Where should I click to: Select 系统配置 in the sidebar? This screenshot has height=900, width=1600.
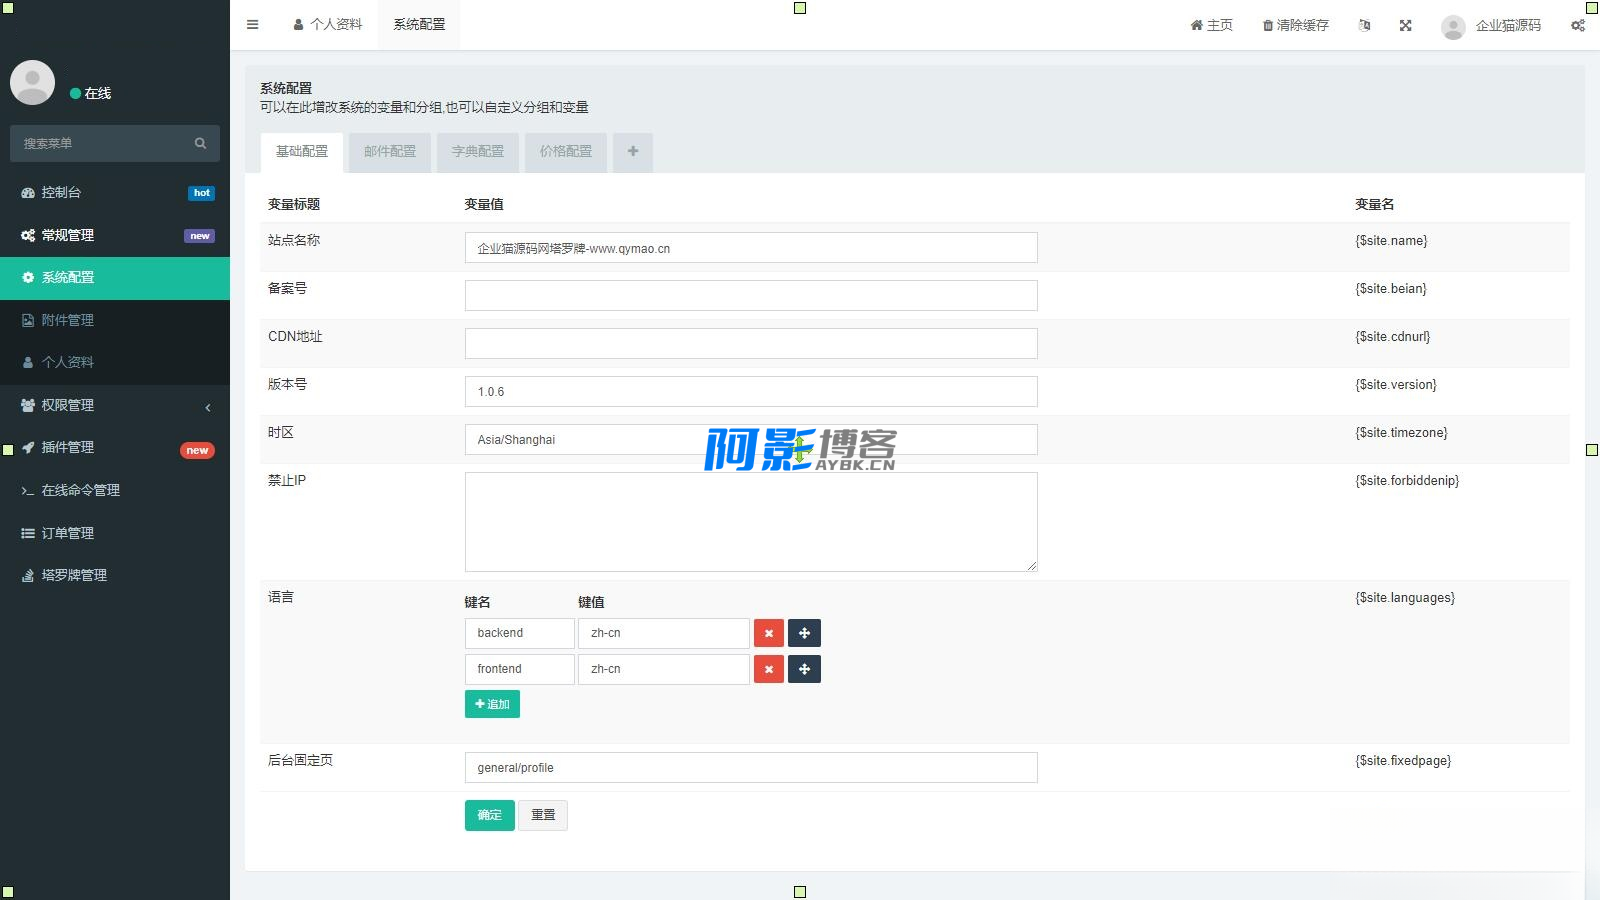[x=115, y=278]
